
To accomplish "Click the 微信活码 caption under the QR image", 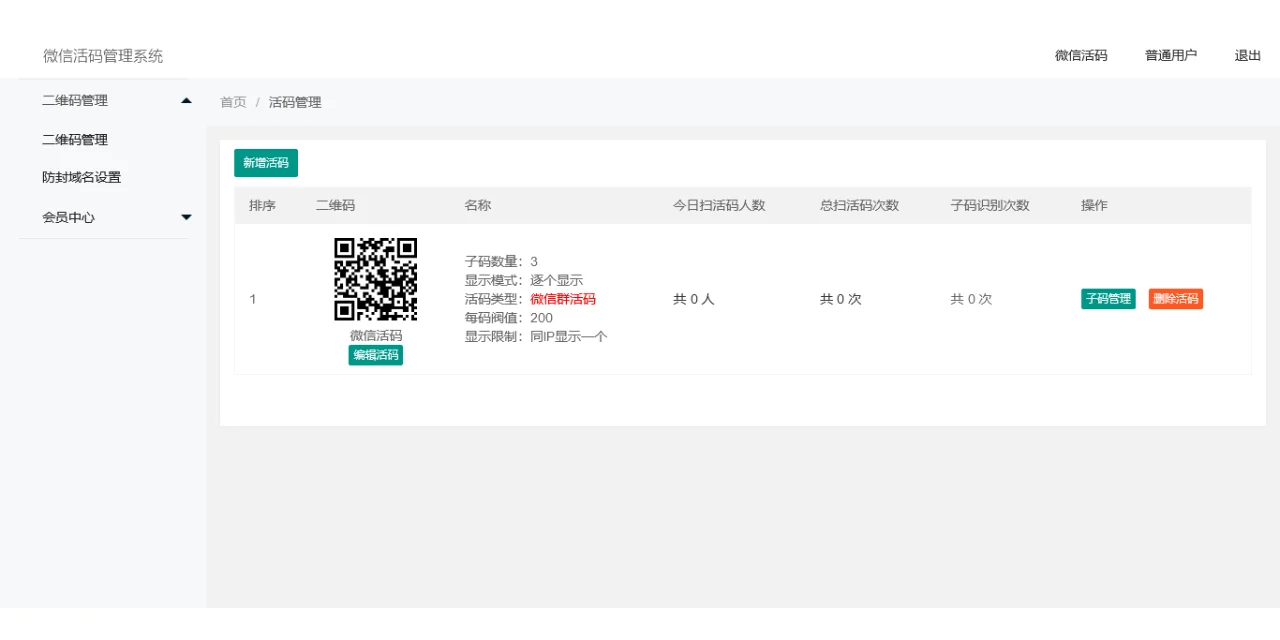I will (375, 335).
